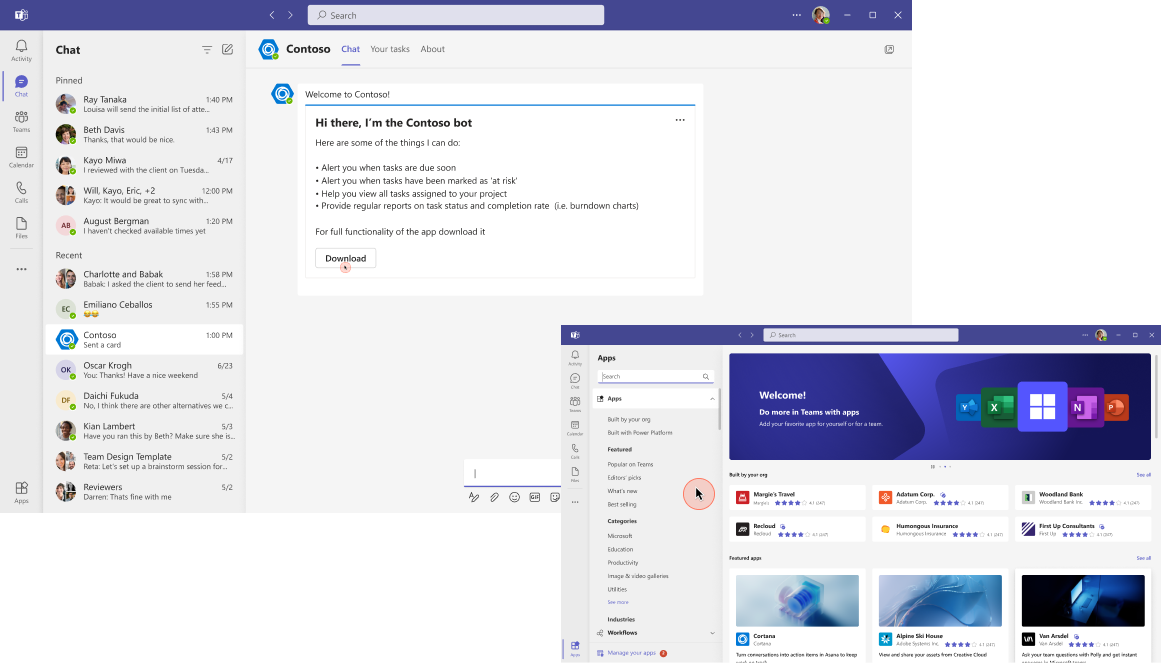Open Chat in the Apps window rail
Image resolution: width=1161 pixels, height=663 pixels.
coord(575,382)
